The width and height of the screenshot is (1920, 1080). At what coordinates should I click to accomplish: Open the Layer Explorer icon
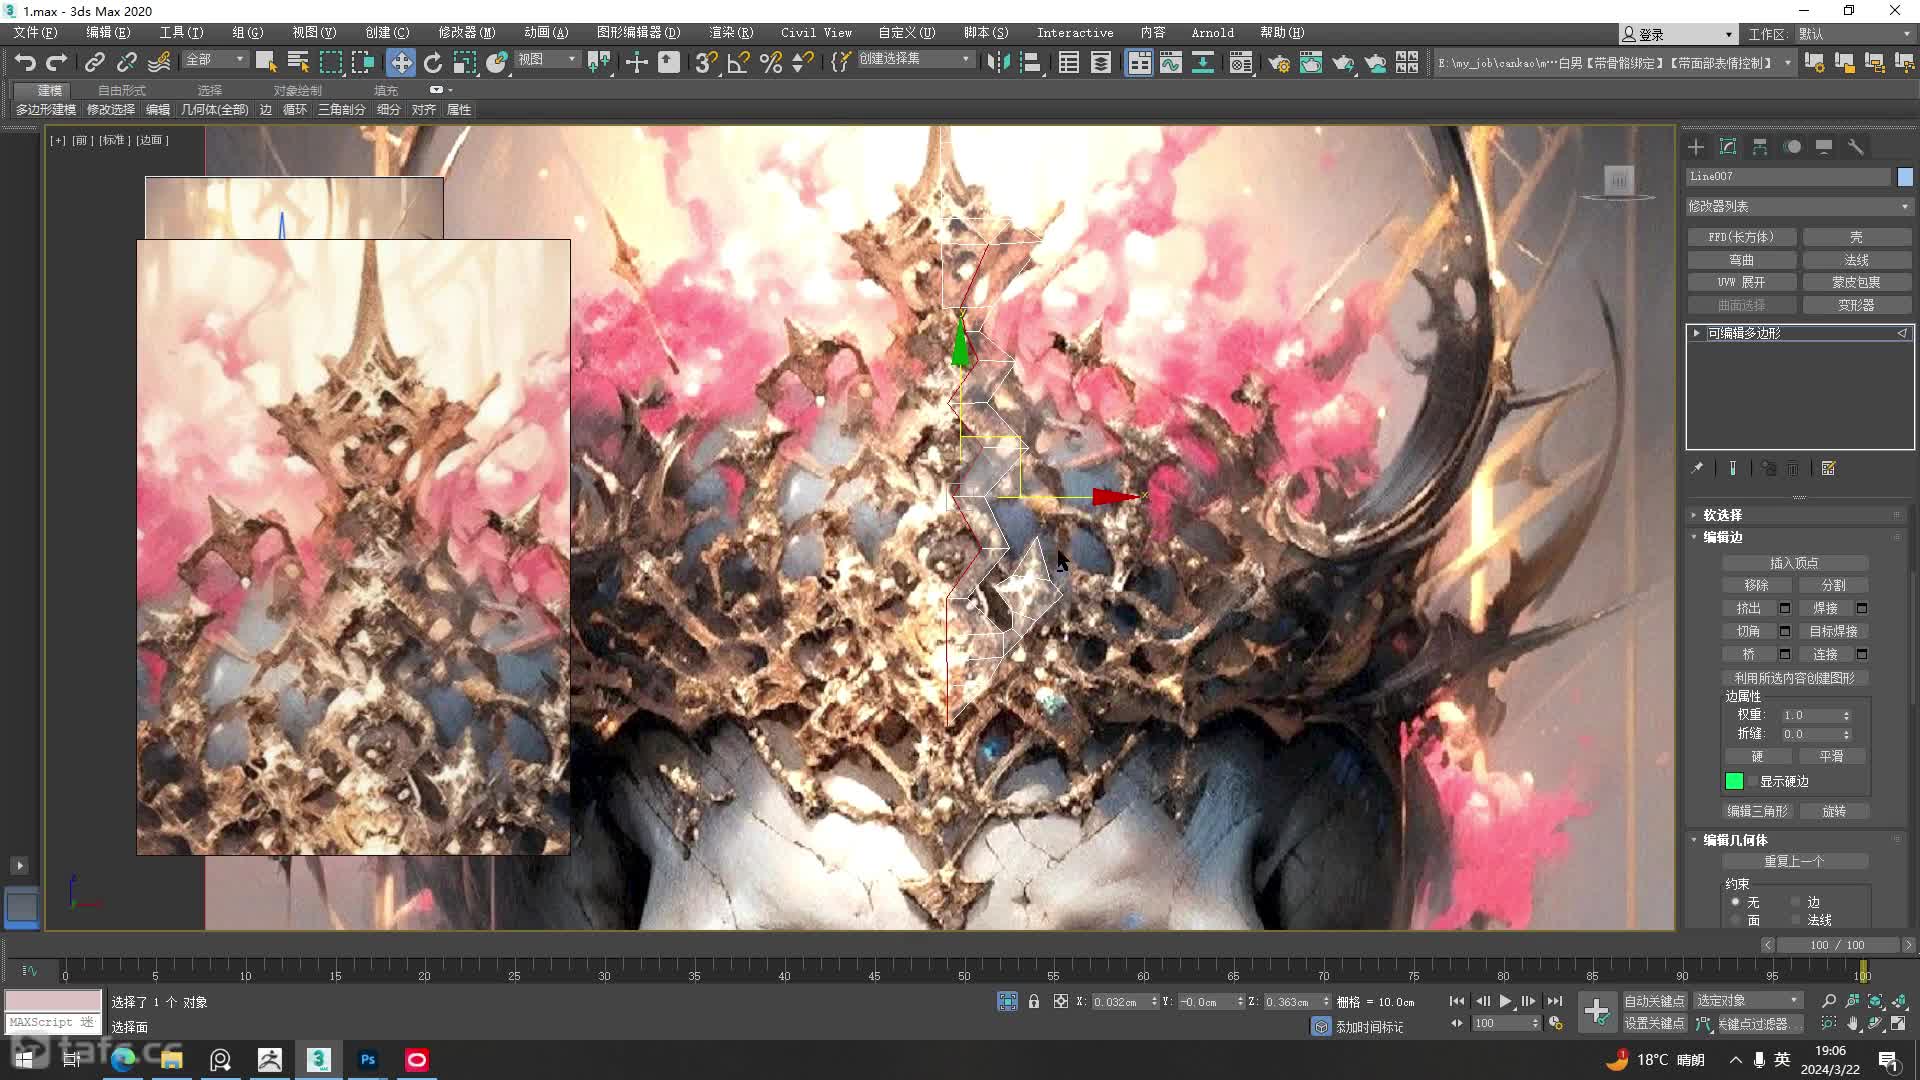coord(1101,63)
